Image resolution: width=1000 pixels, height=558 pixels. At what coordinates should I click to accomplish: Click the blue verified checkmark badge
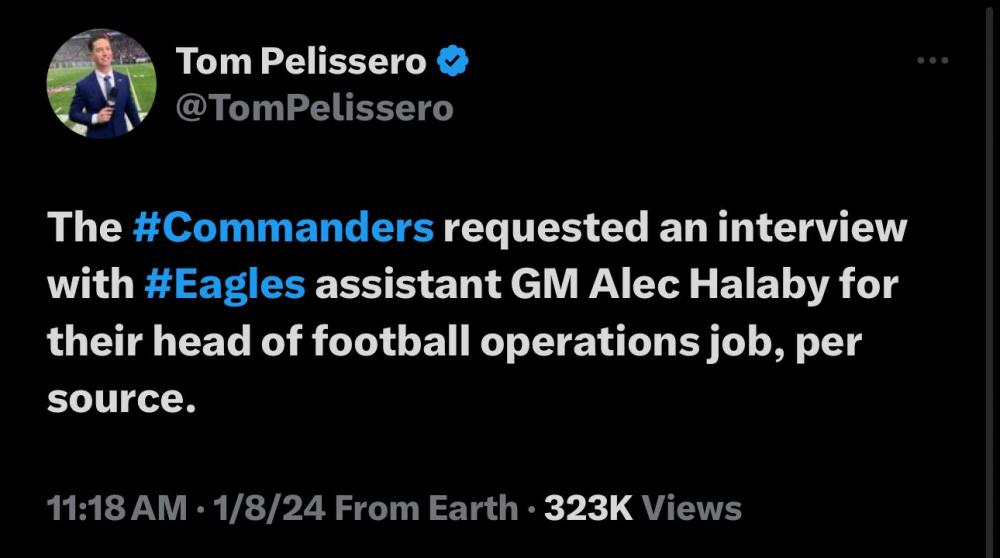pos(452,63)
